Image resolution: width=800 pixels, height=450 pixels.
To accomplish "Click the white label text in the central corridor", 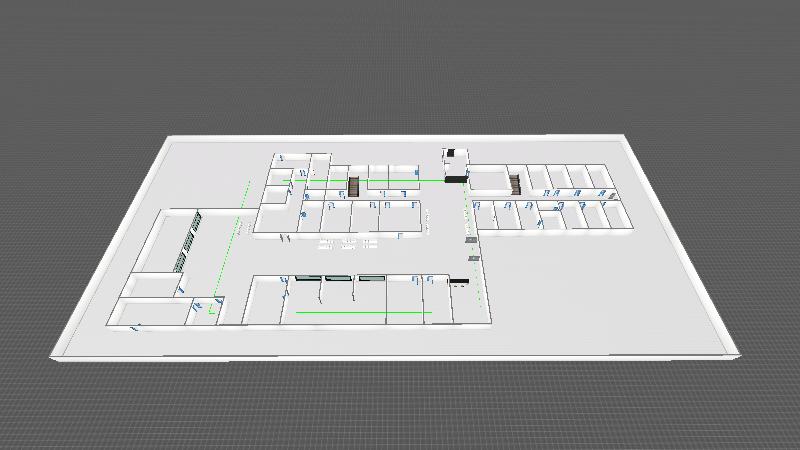I will 347,242.
